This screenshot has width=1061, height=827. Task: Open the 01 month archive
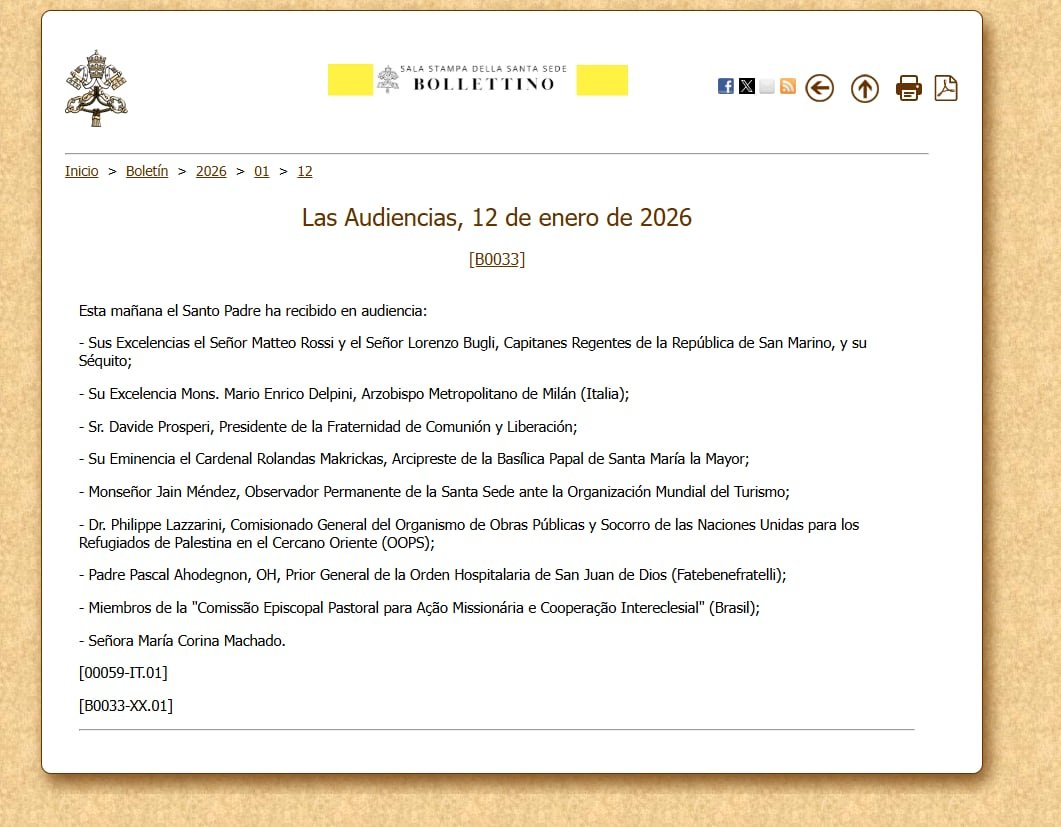[x=262, y=171]
